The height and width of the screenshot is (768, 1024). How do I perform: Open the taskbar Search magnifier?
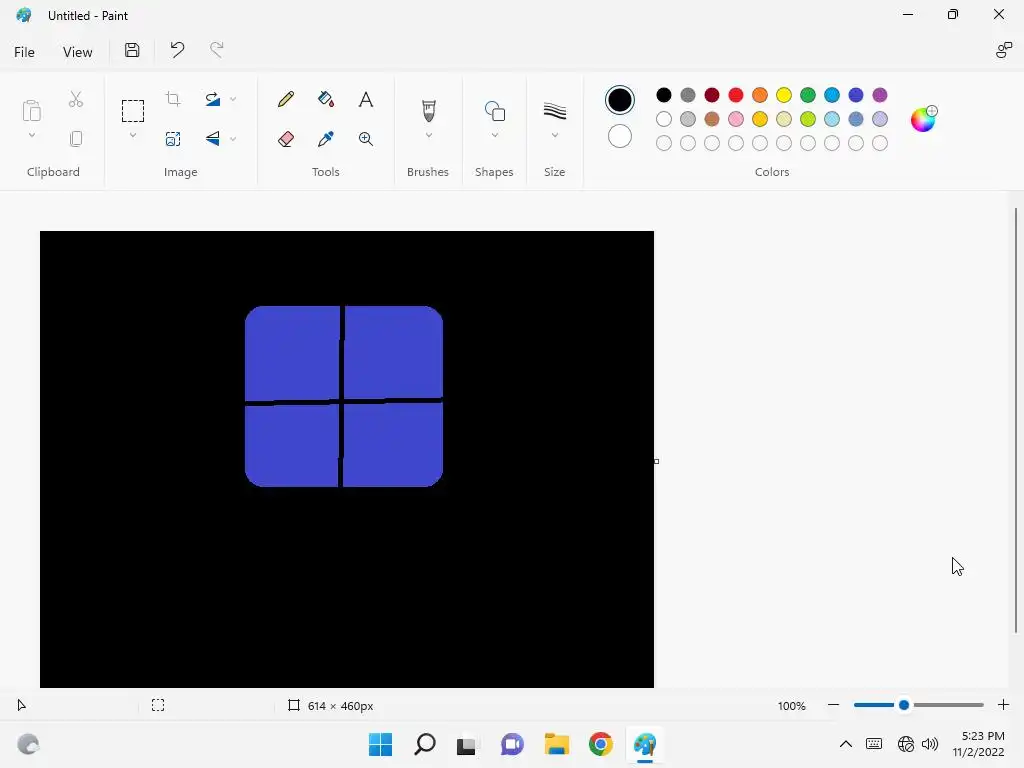click(x=424, y=744)
